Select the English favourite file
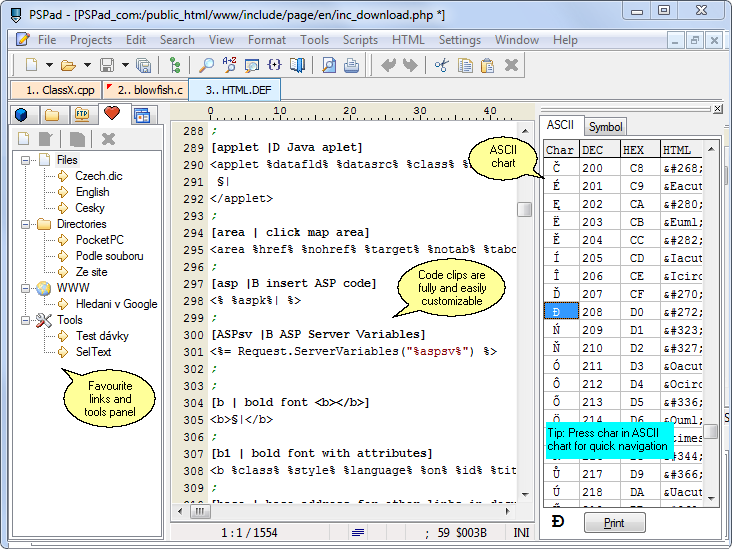Screen dimensions: 732x549 92,192
